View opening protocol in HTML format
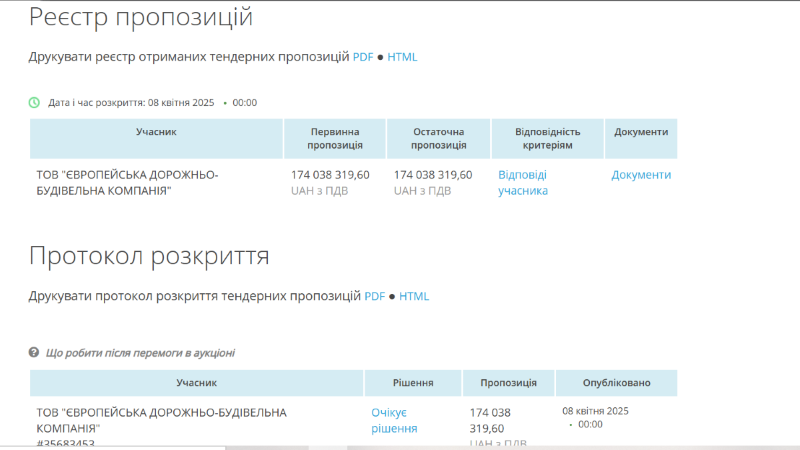 pyautogui.click(x=414, y=296)
